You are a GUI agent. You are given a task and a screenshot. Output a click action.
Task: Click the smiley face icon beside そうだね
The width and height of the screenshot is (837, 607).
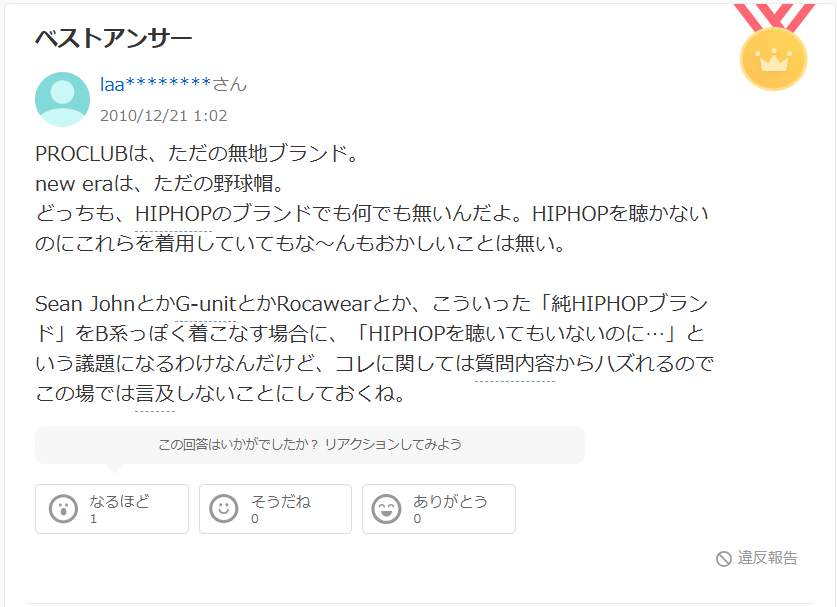click(x=224, y=509)
